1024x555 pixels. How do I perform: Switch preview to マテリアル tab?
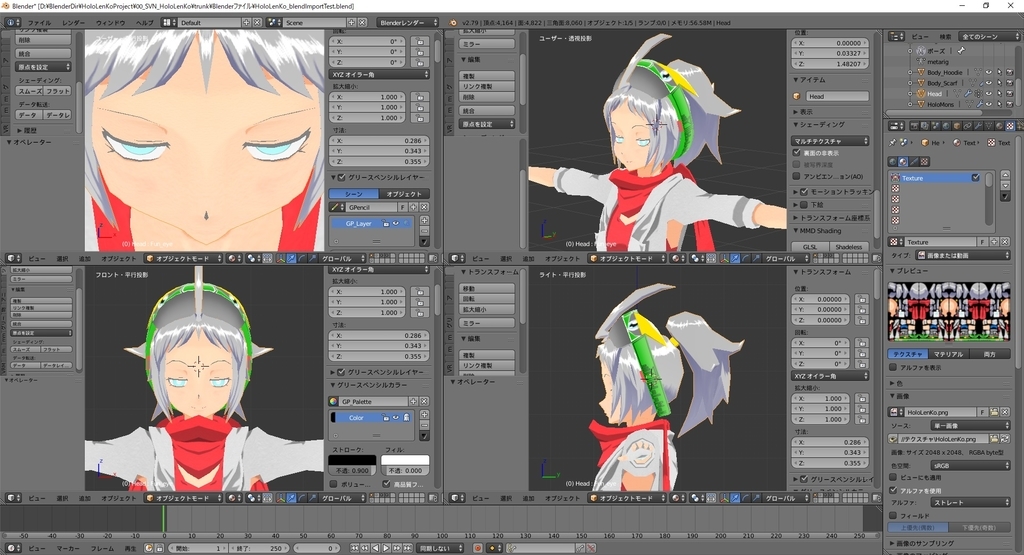(x=948, y=354)
